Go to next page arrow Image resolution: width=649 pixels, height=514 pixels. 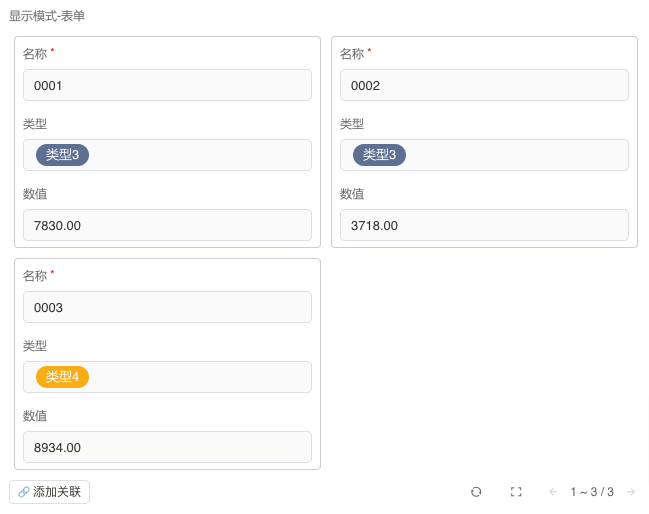630,492
